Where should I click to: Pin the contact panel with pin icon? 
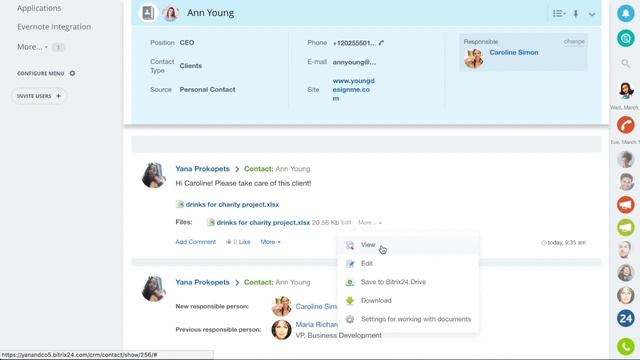pos(576,14)
